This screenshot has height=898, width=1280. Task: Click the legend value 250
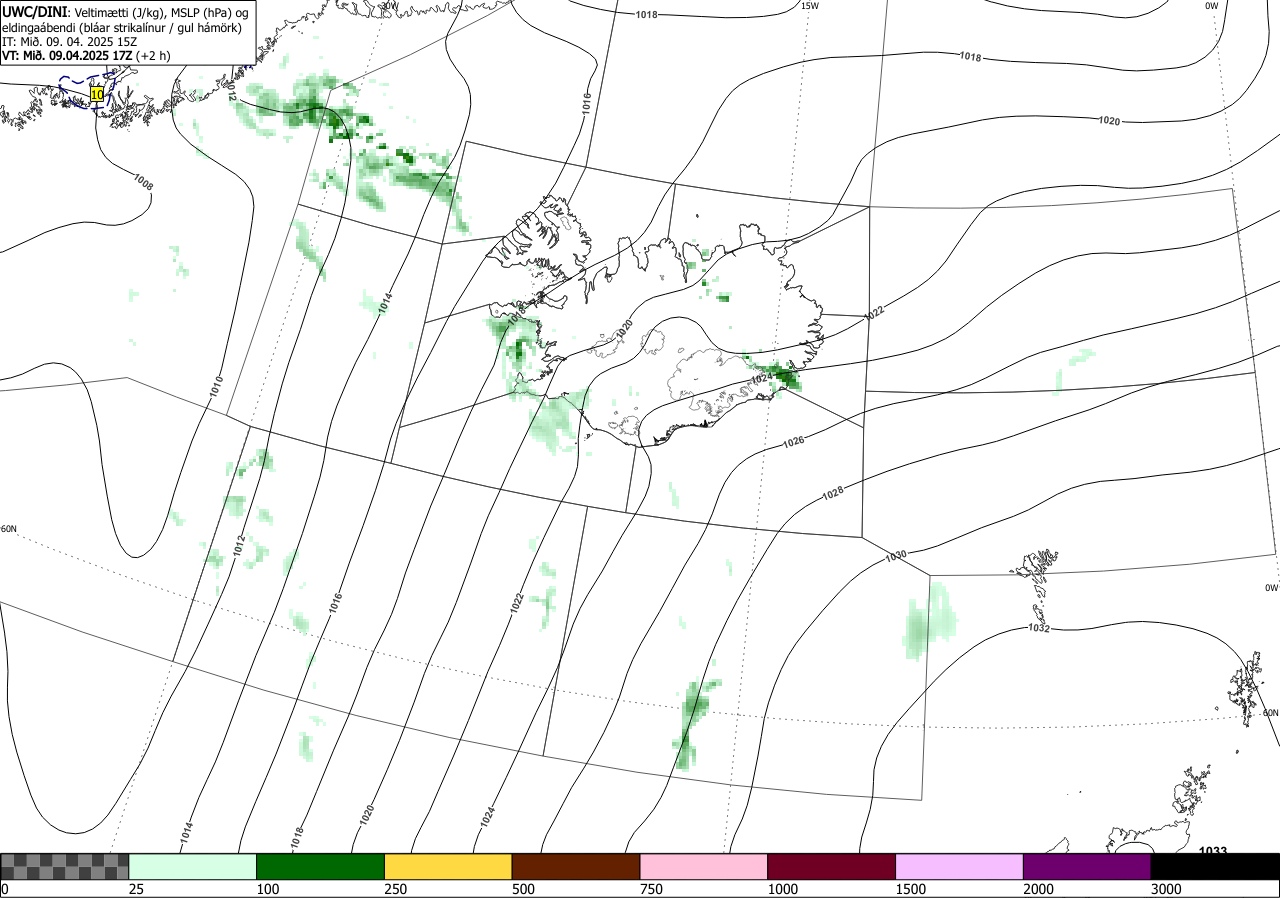point(395,889)
